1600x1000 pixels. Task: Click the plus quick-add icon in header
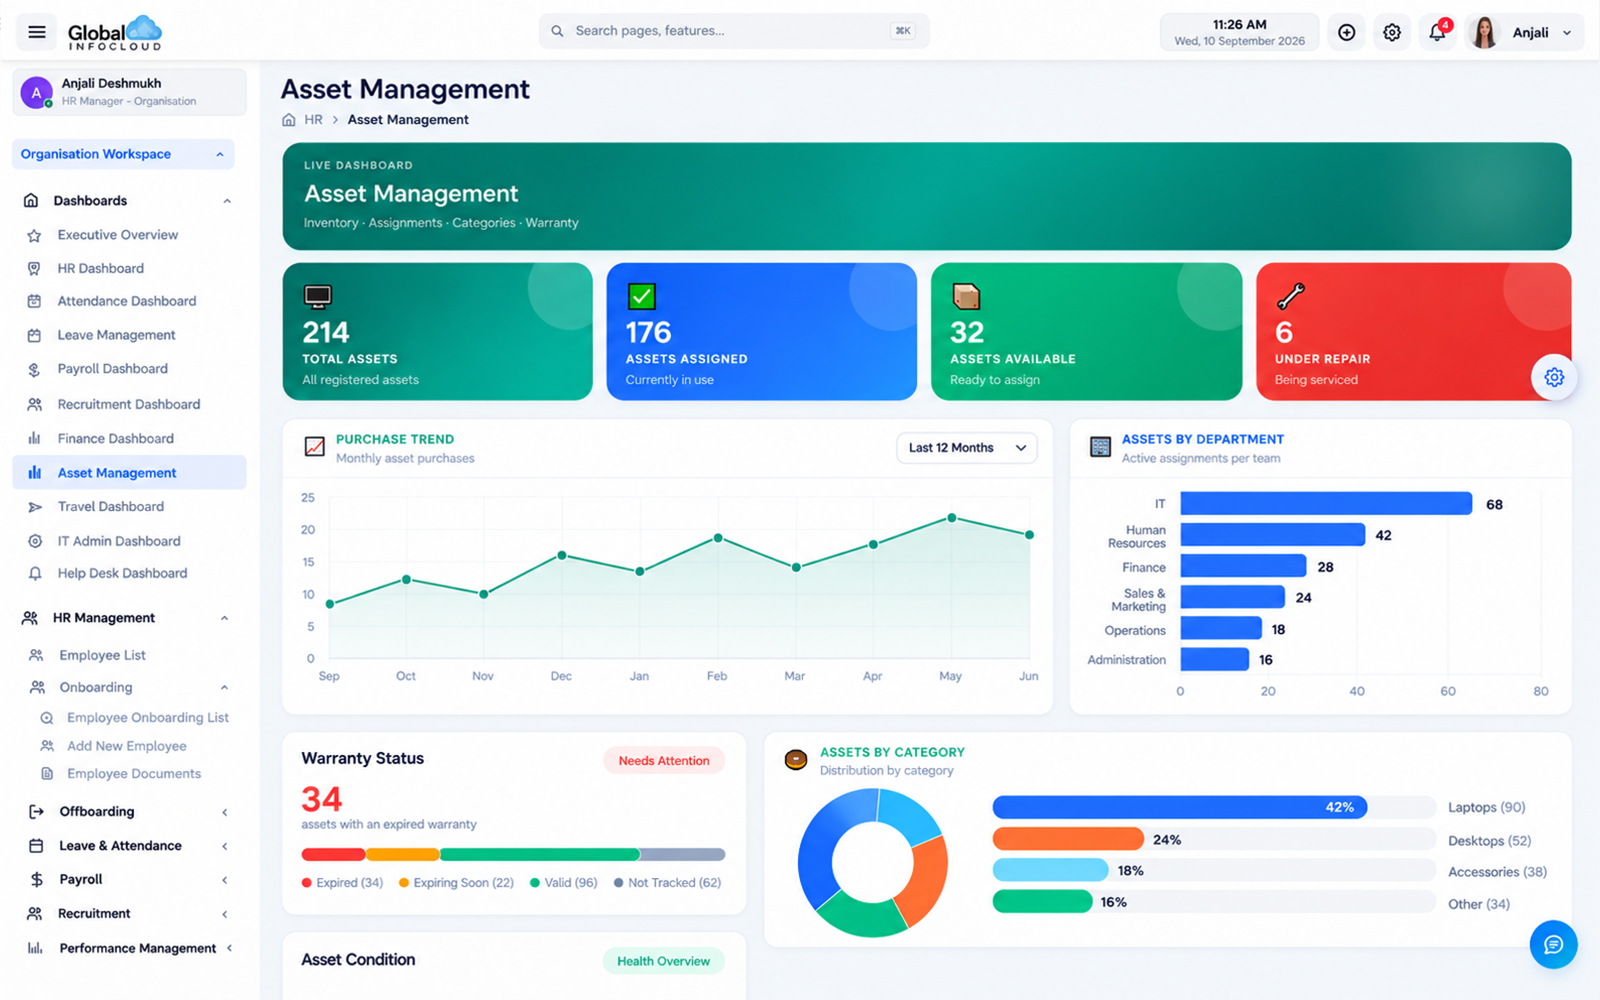(1347, 33)
